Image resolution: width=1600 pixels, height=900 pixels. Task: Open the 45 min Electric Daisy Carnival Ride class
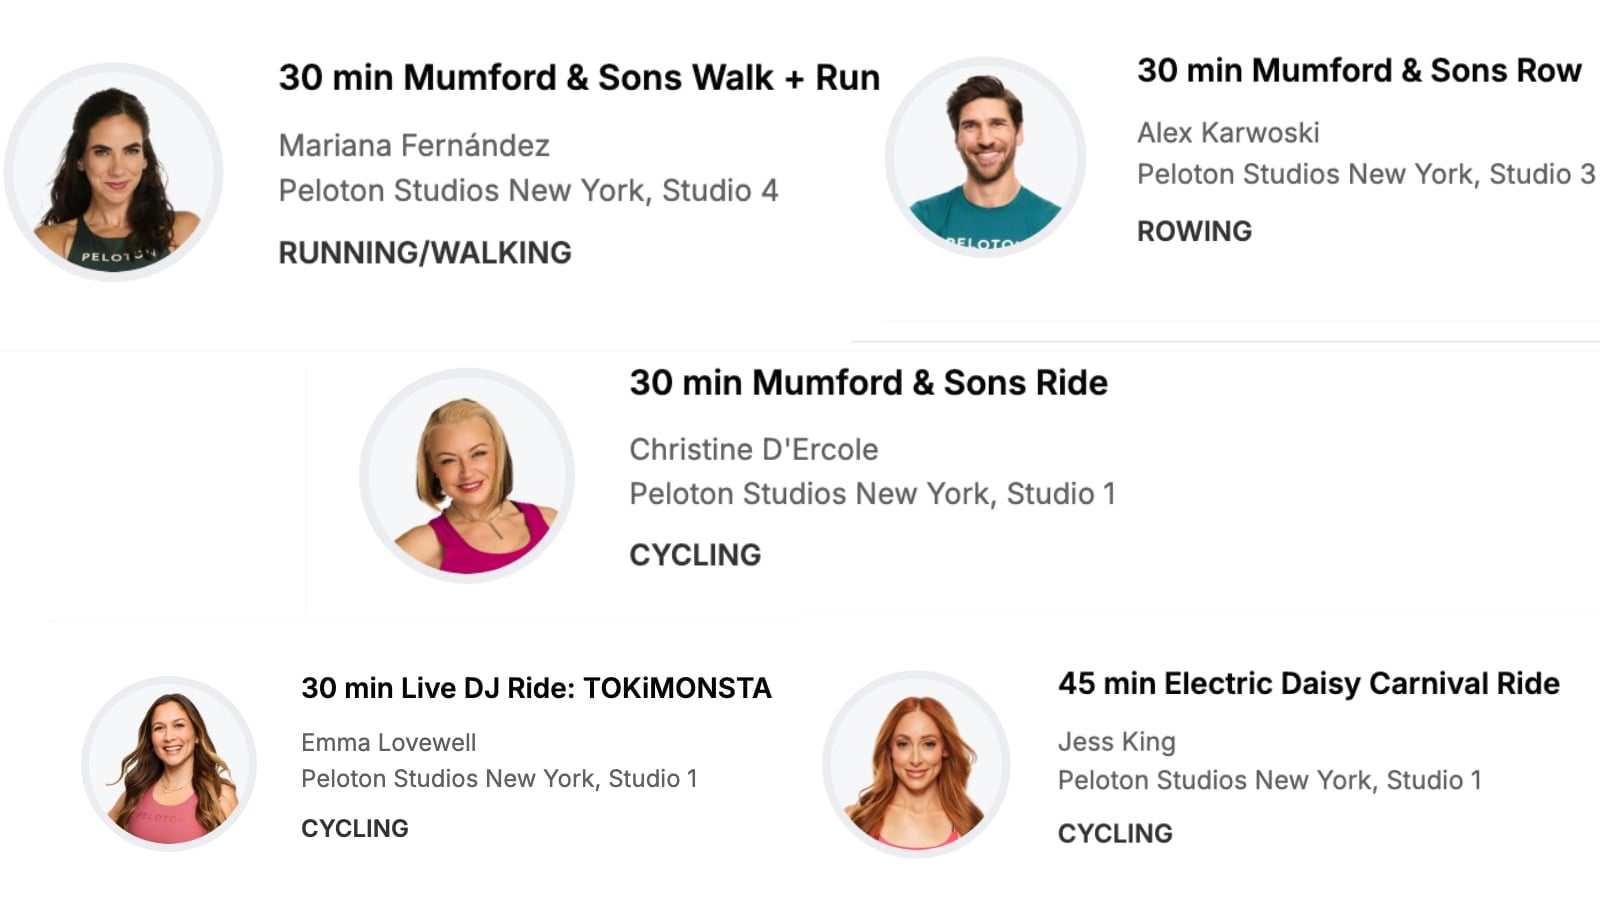pos(1308,684)
